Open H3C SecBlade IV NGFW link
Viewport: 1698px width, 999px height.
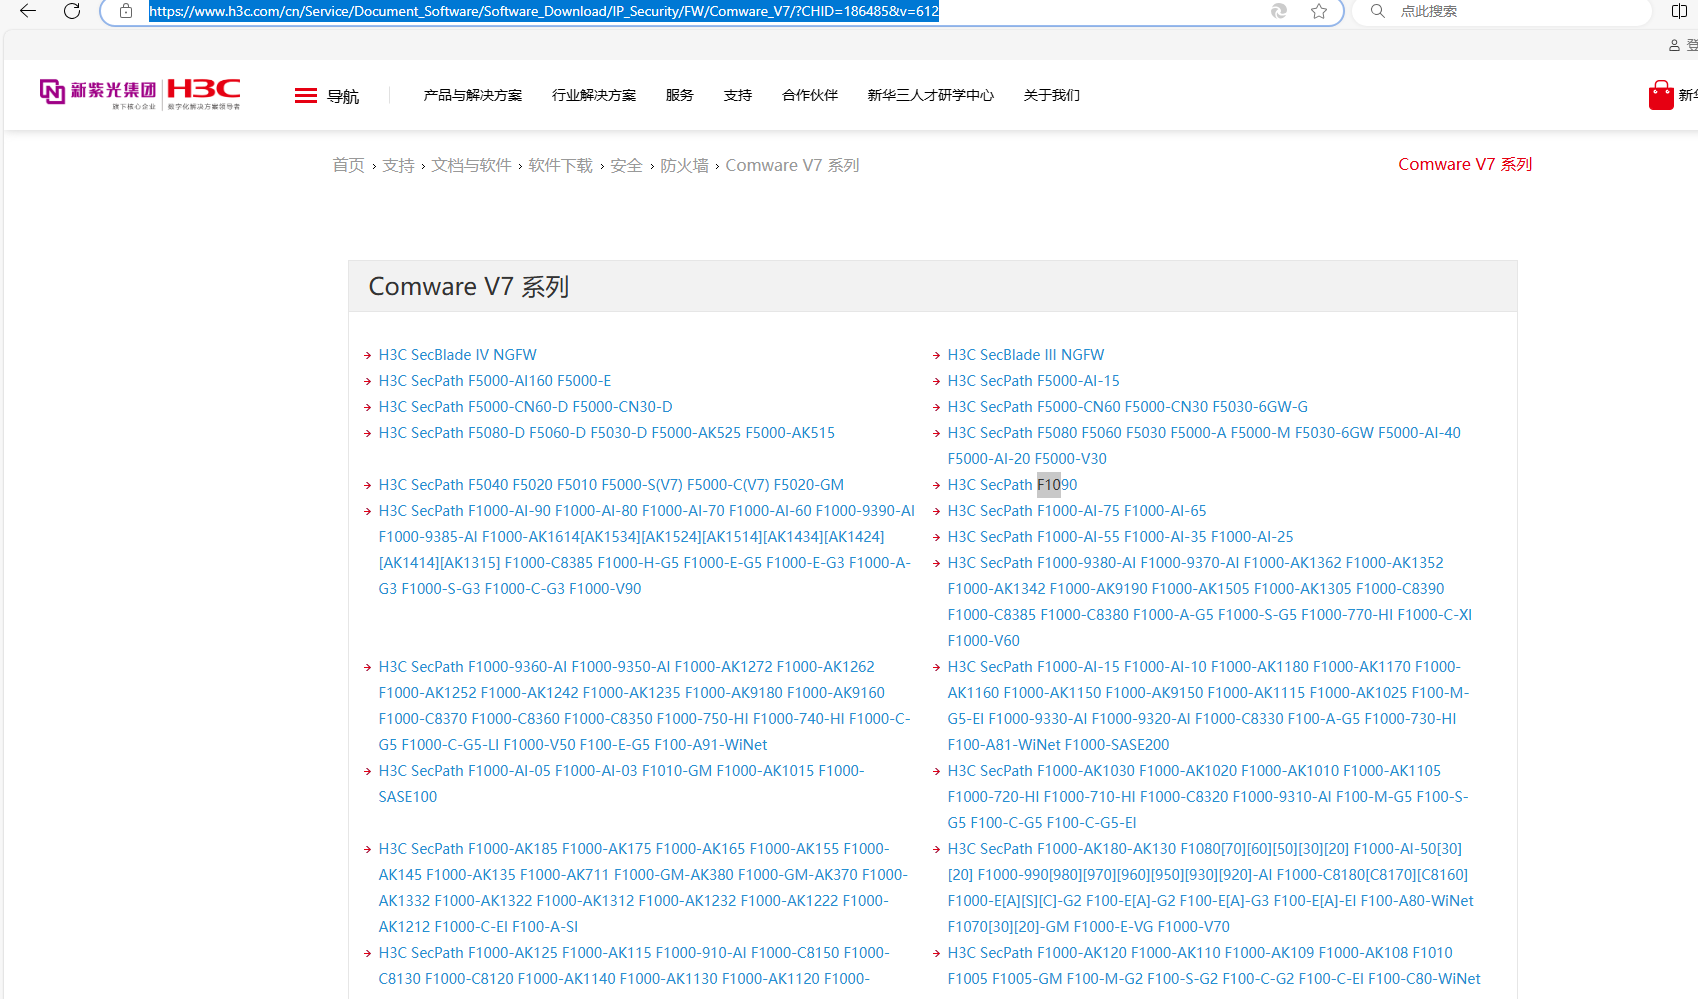coord(457,355)
